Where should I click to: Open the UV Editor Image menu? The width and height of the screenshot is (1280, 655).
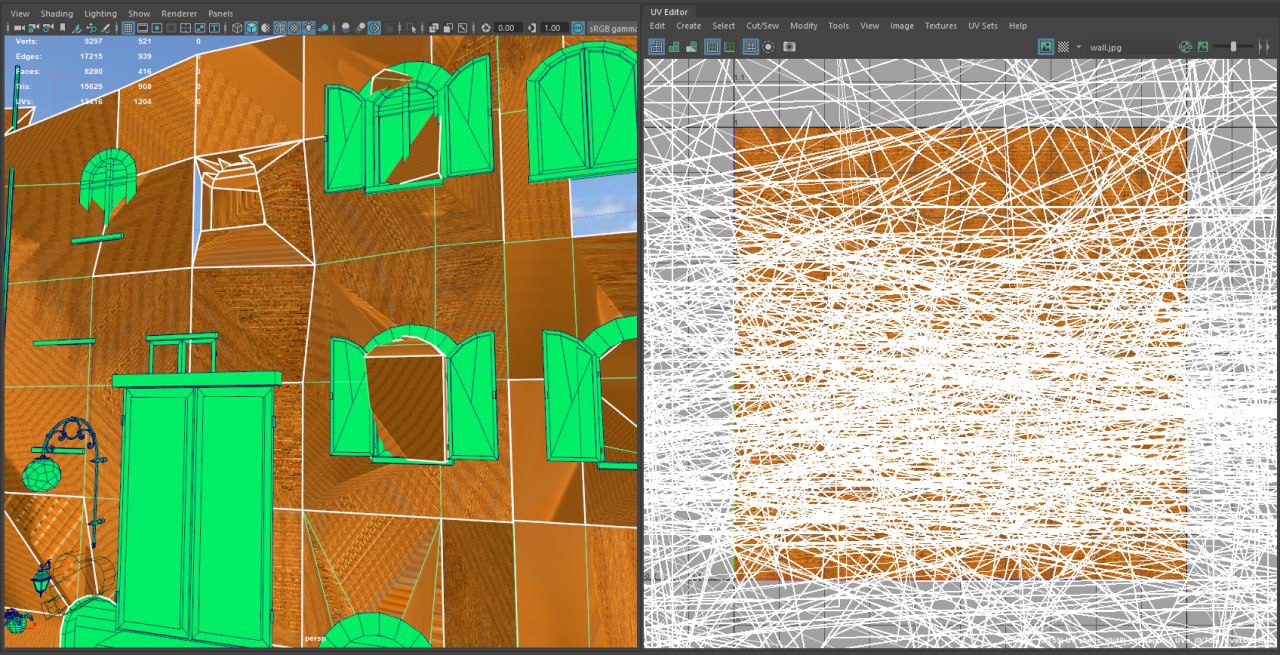[902, 26]
